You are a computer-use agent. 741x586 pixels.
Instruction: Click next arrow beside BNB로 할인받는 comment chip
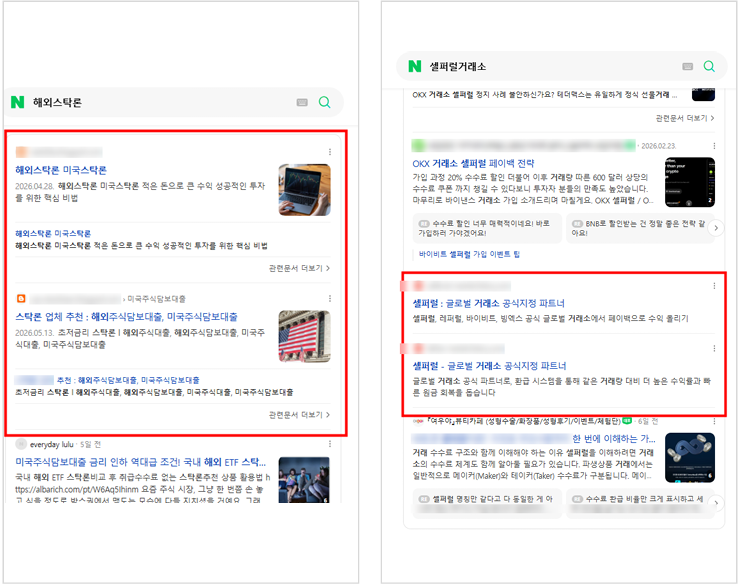tap(716, 228)
